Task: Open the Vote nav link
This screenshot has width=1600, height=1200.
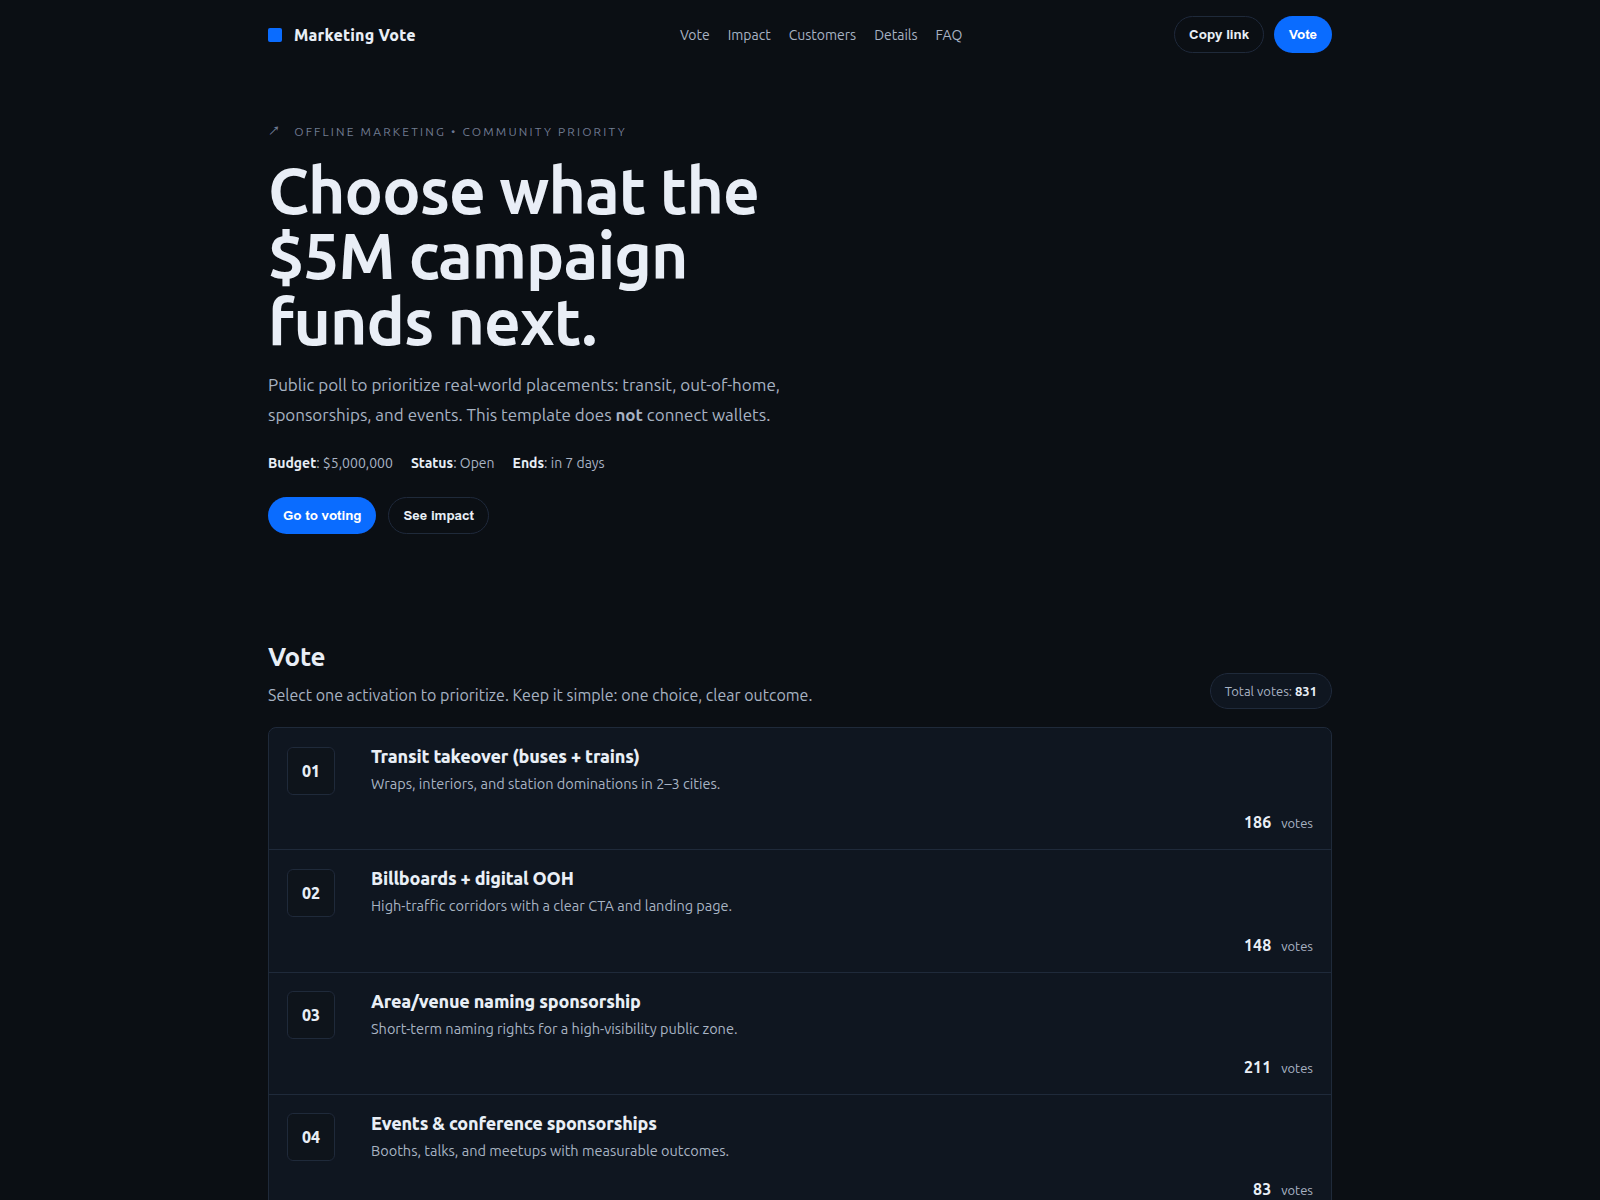Action: point(694,35)
